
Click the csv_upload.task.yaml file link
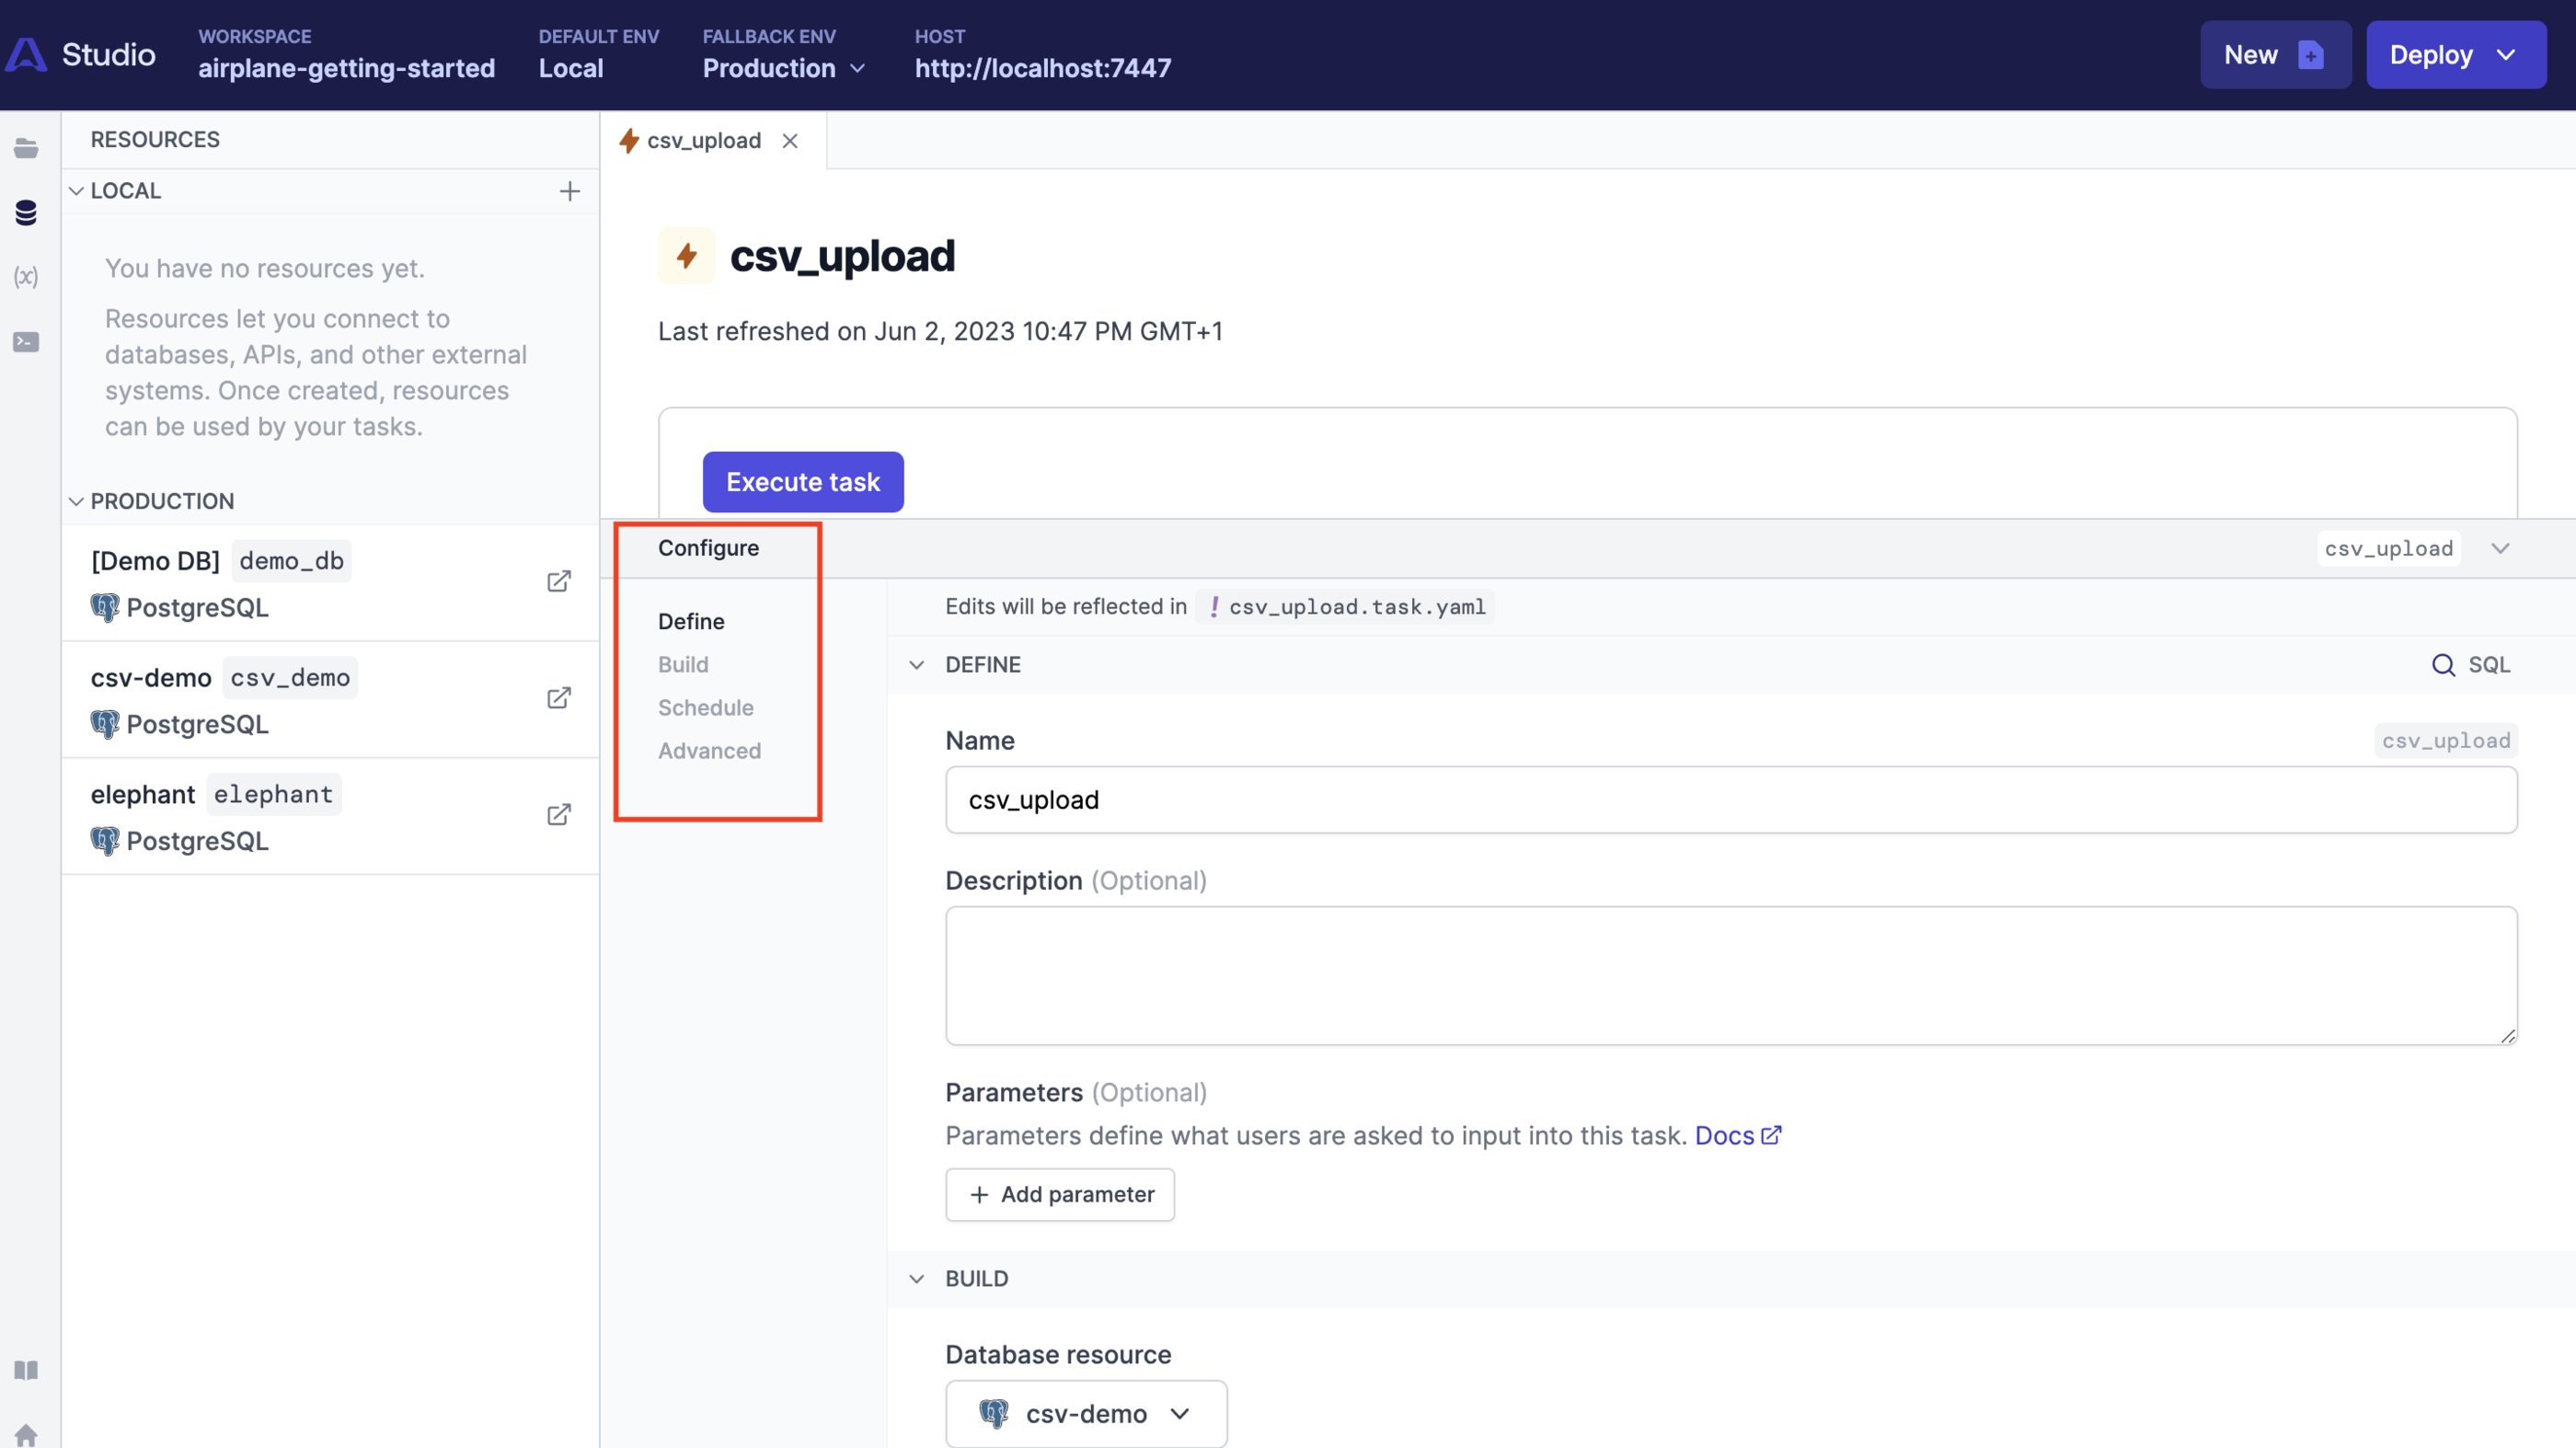tap(1345, 607)
